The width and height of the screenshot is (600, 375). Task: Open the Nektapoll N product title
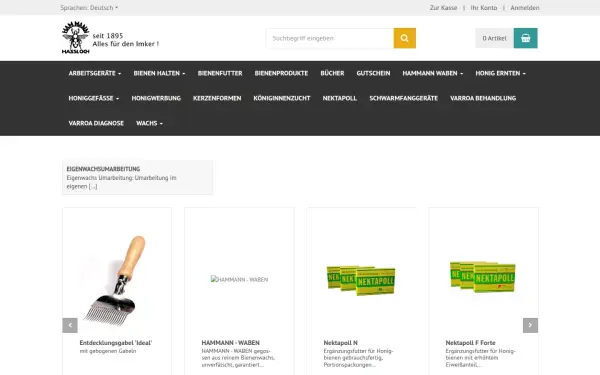pyautogui.click(x=341, y=342)
